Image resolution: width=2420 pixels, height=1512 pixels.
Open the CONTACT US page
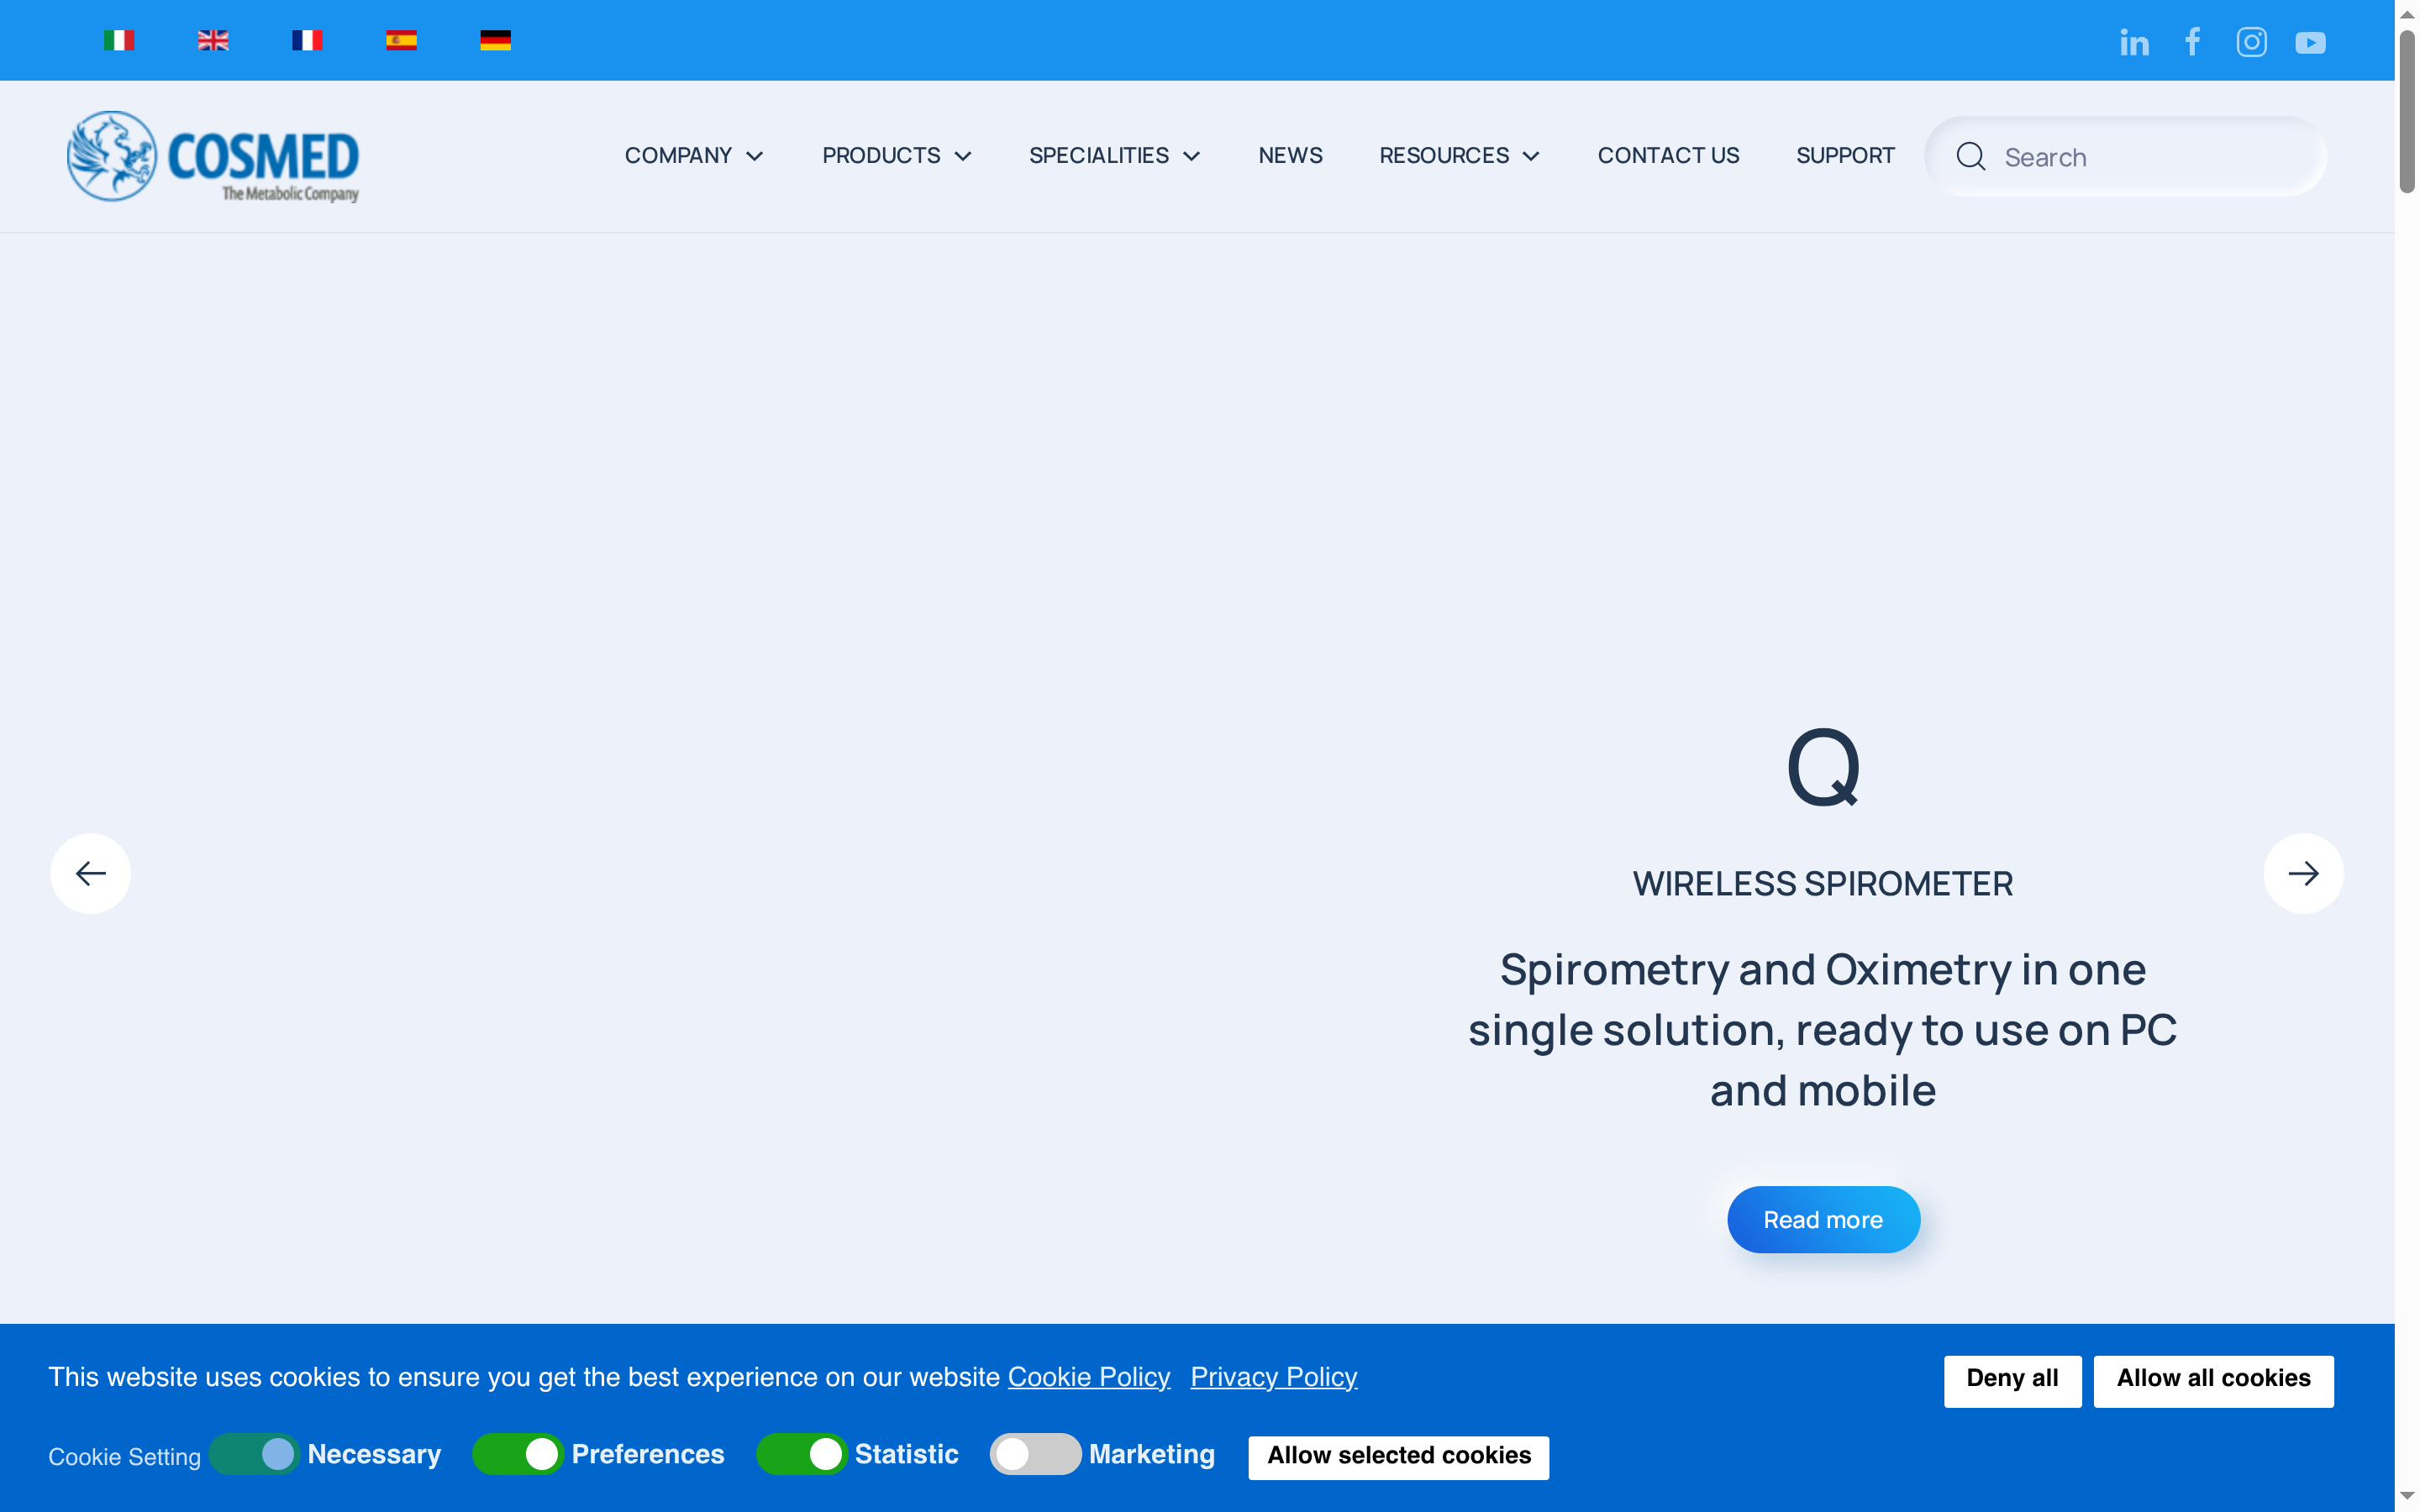pos(1668,155)
